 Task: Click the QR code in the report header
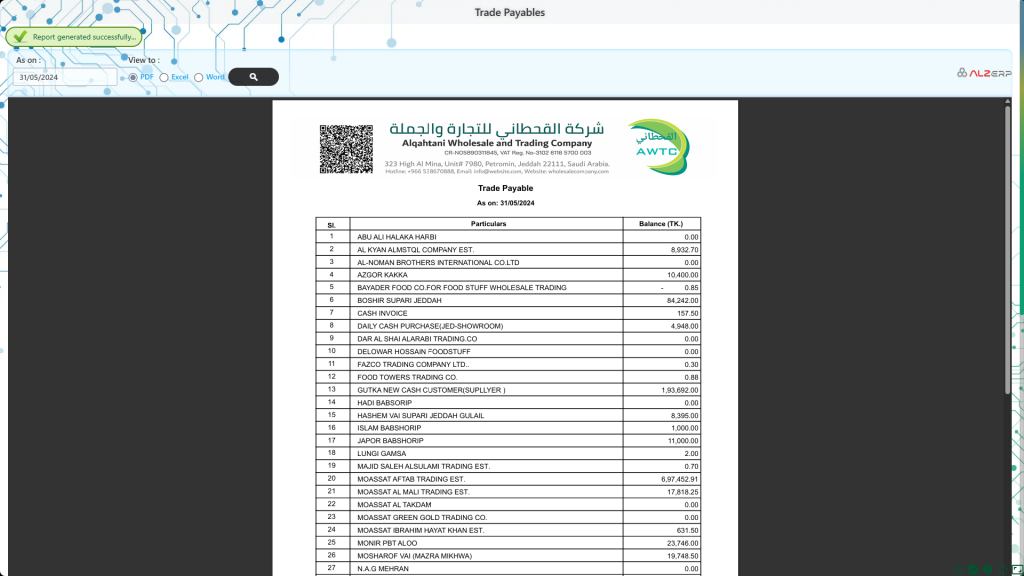coord(346,150)
